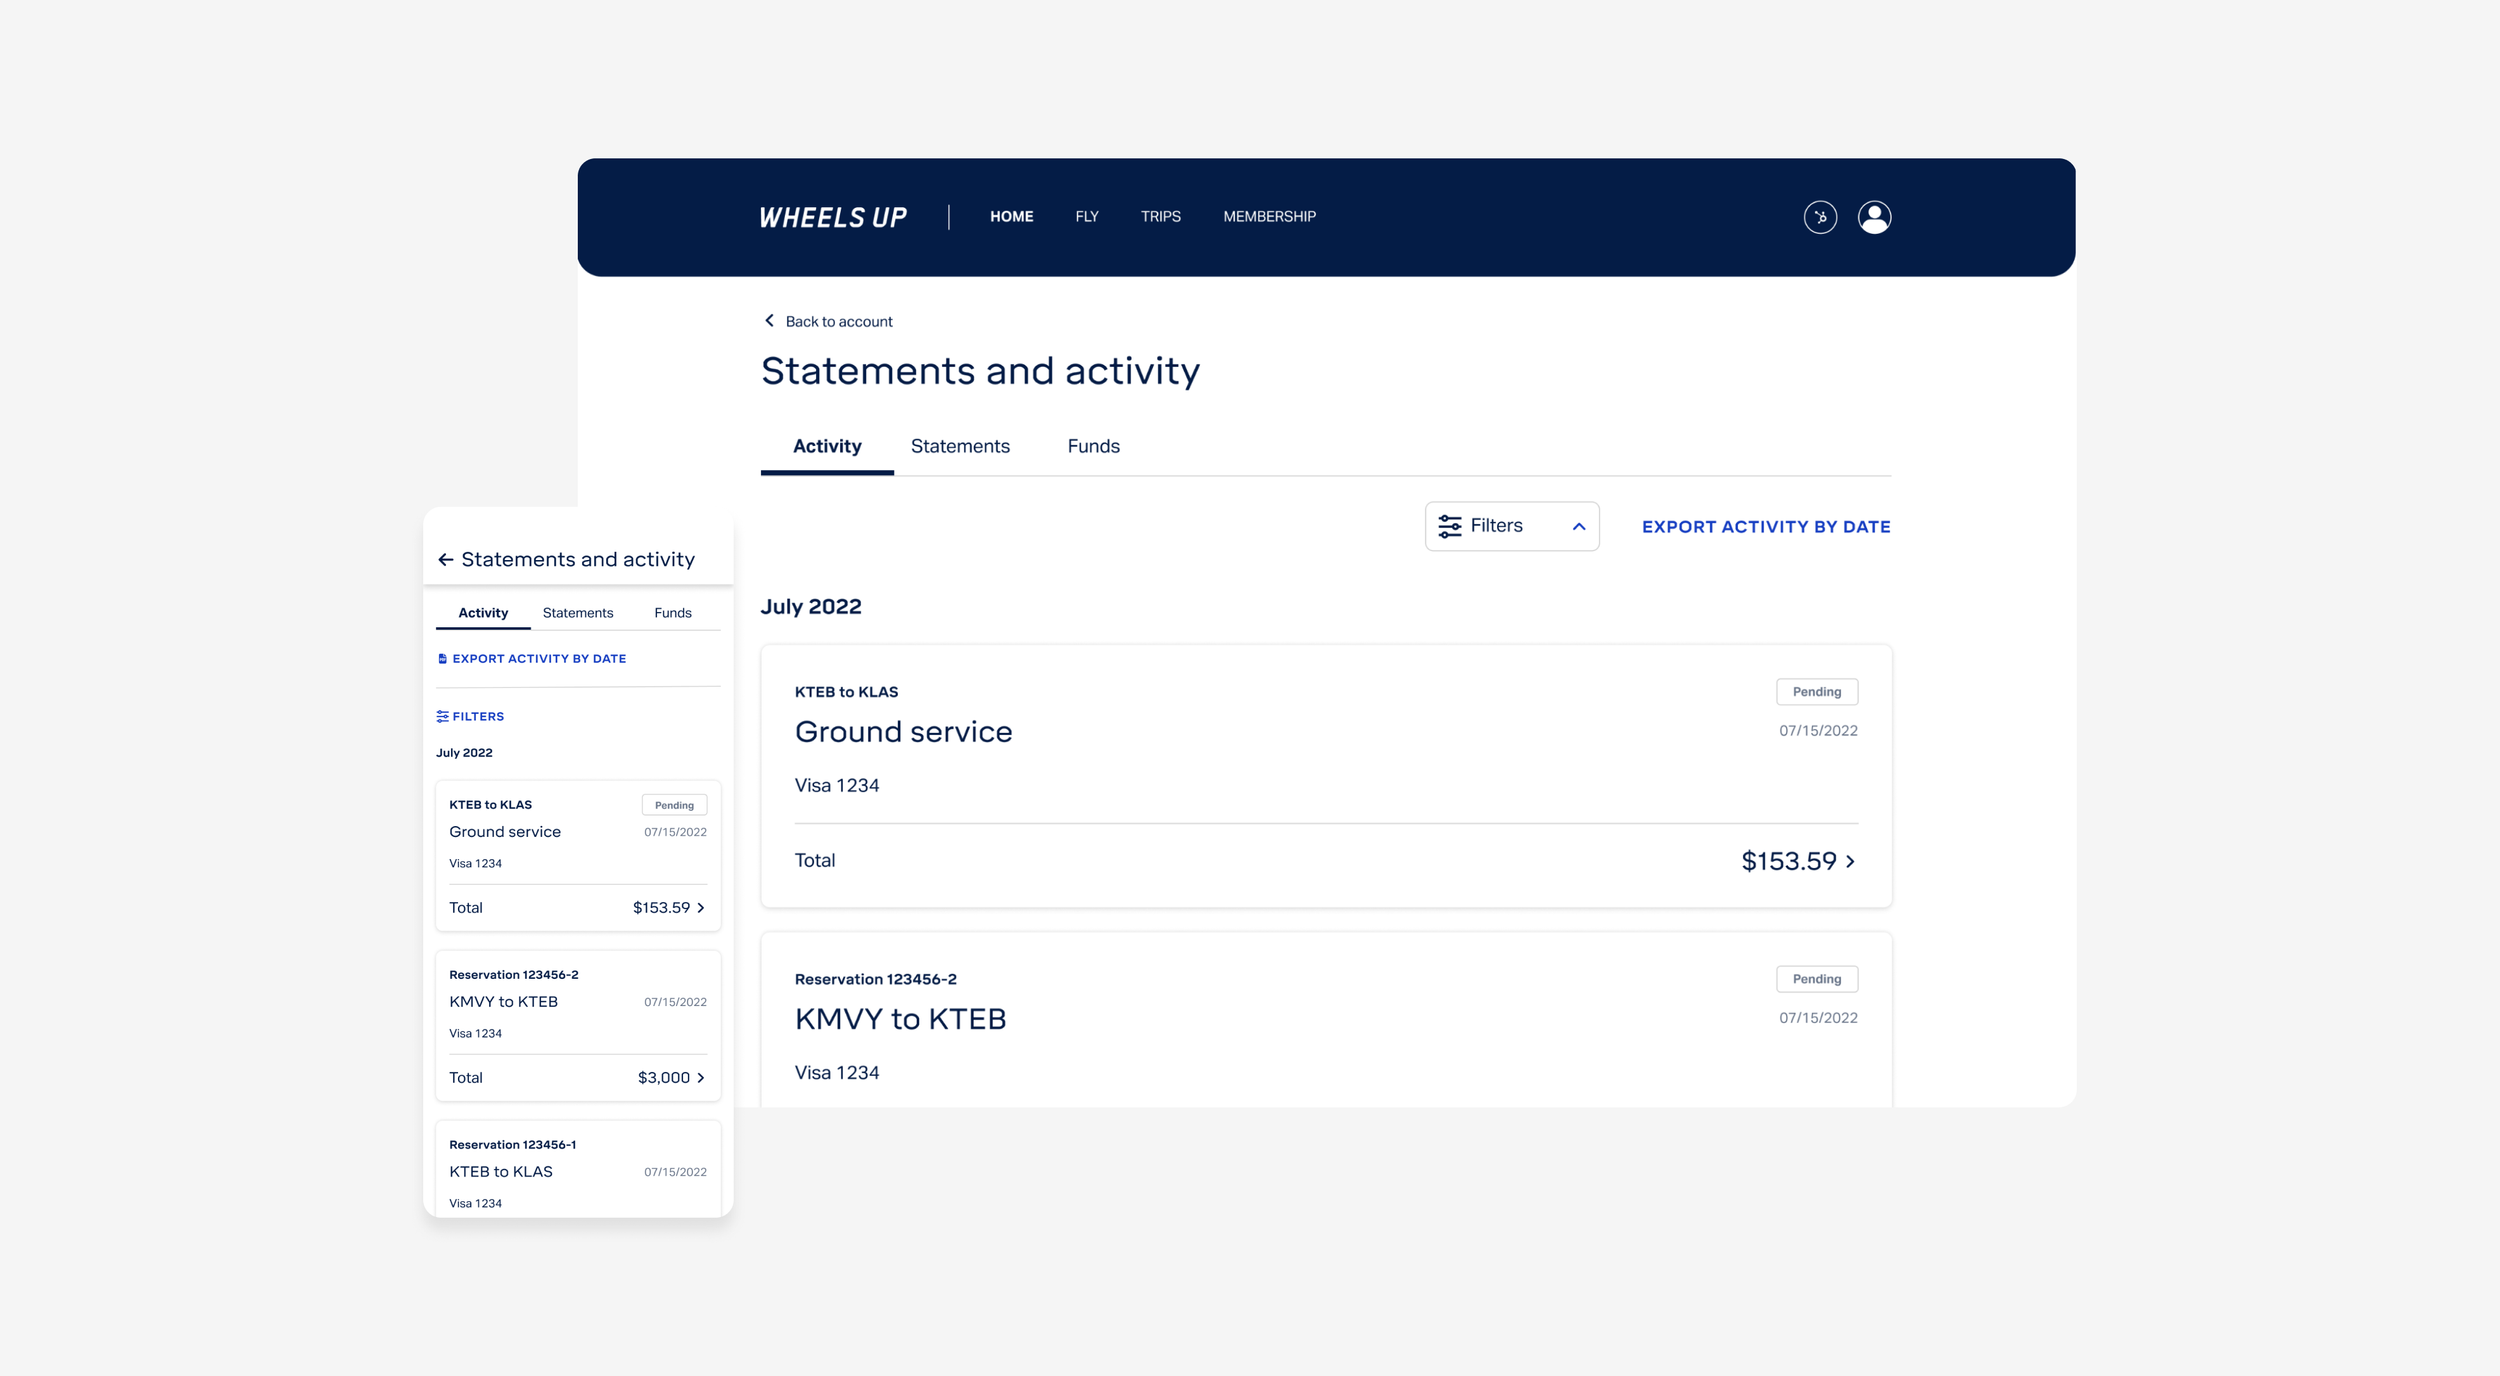This screenshot has width=2500, height=1376.
Task: Click the sliders icon in Filters button
Action: pyautogui.click(x=1449, y=527)
